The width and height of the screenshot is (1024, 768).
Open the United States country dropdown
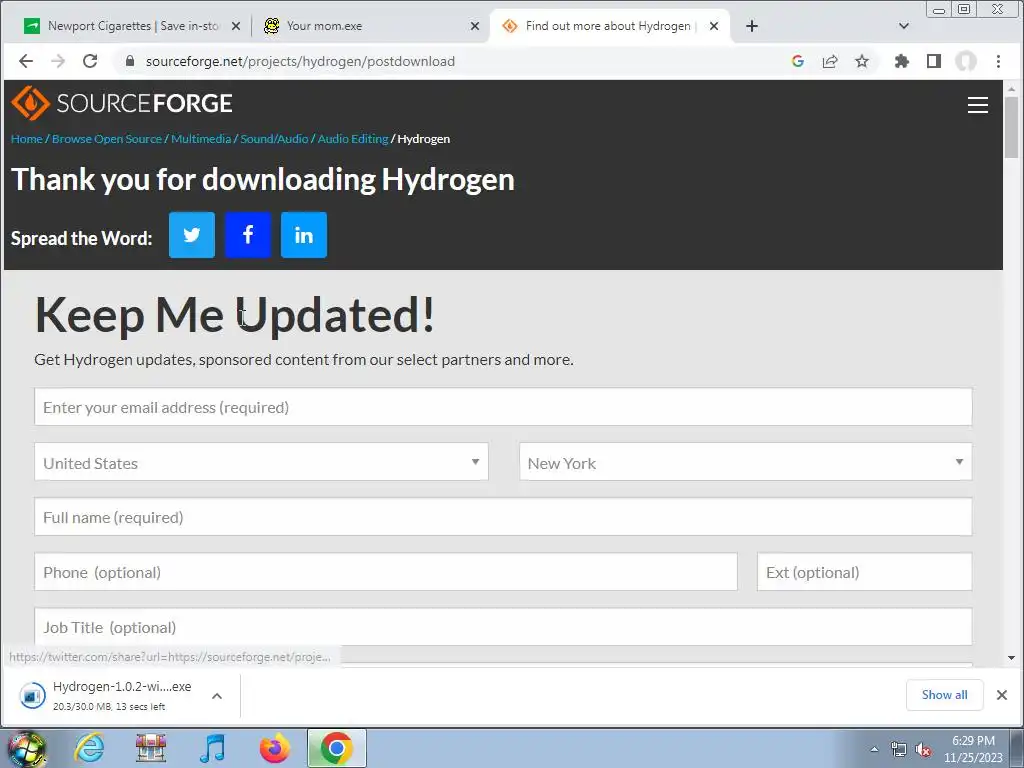pos(261,462)
